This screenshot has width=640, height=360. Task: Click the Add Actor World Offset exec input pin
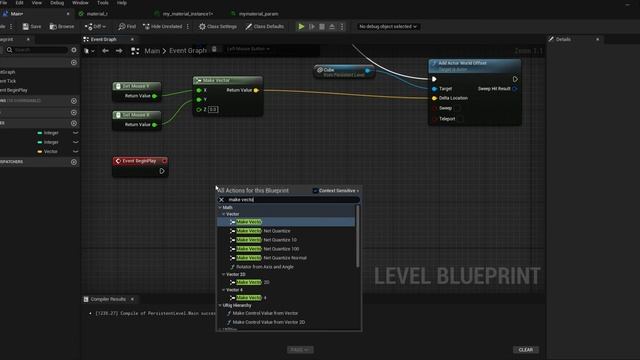pyautogui.click(x=434, y=79)
